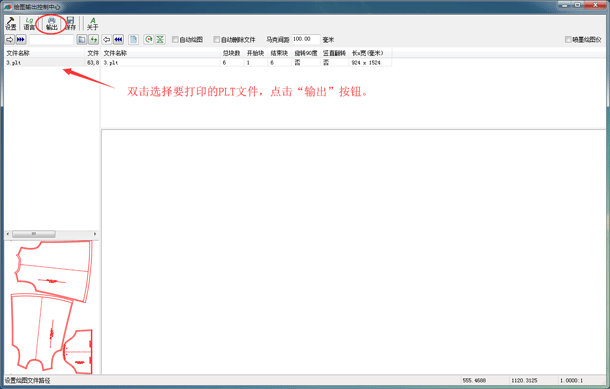This screenshot has height=389, width=610.
Task: Enable the 自动绘图 checkbox
Action: tap(175, 39)
